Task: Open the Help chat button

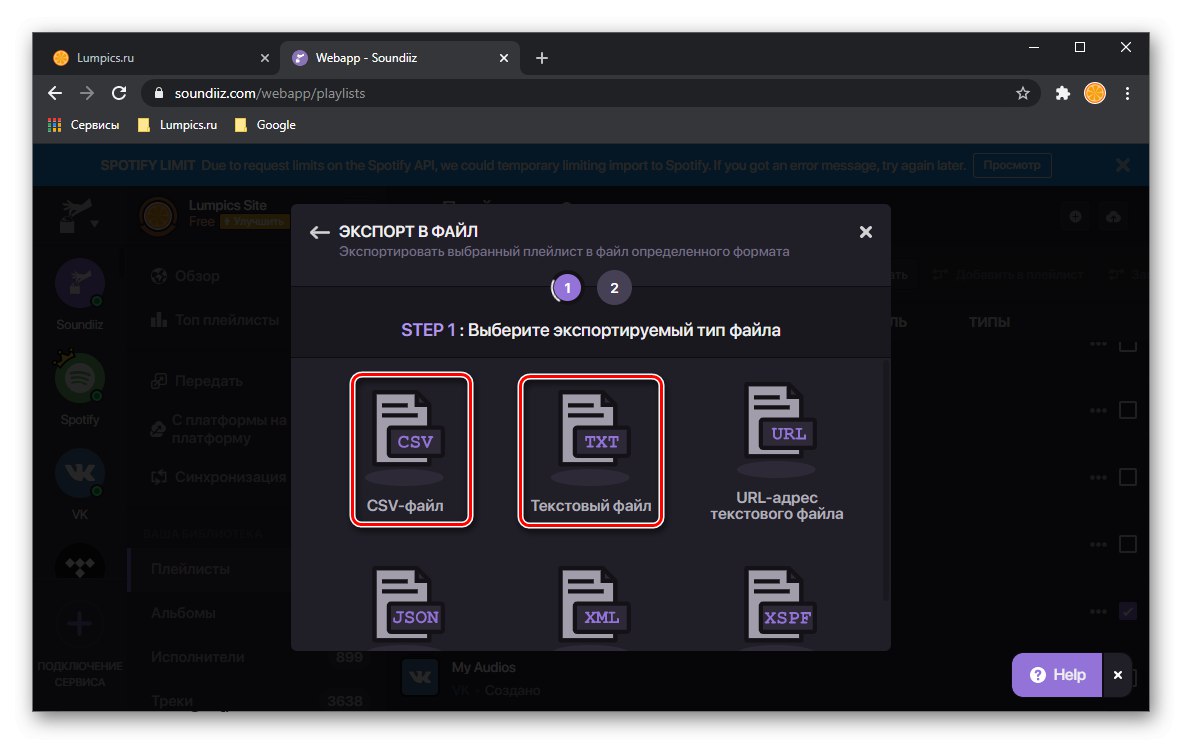Action: [1057, 675]
